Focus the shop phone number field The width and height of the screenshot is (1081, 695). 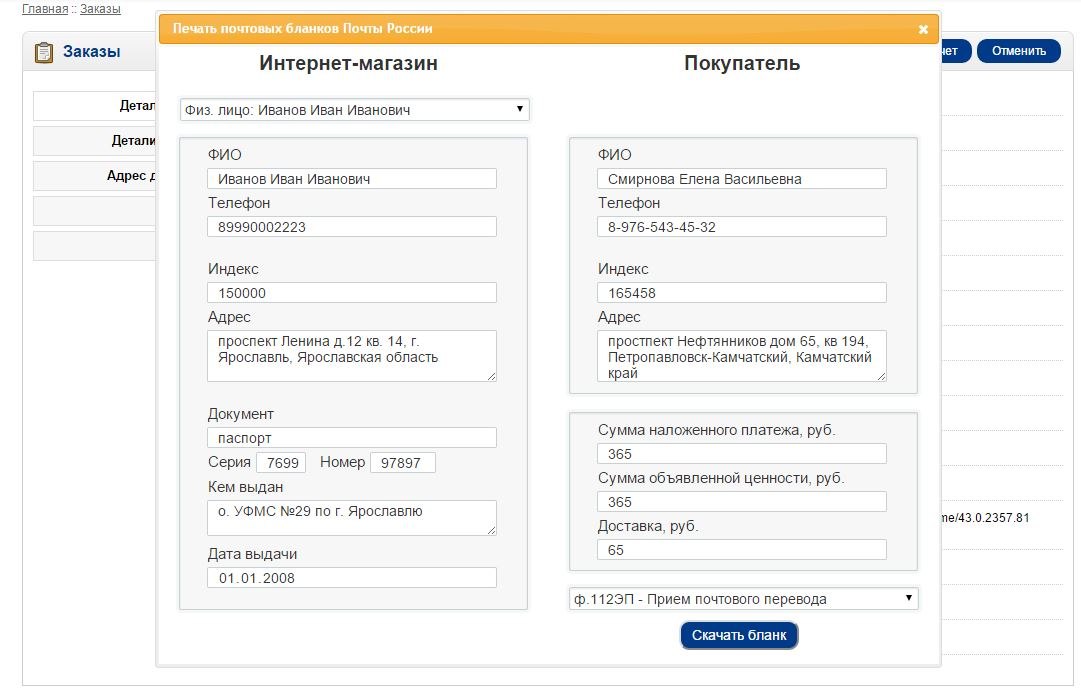[352, 227]
